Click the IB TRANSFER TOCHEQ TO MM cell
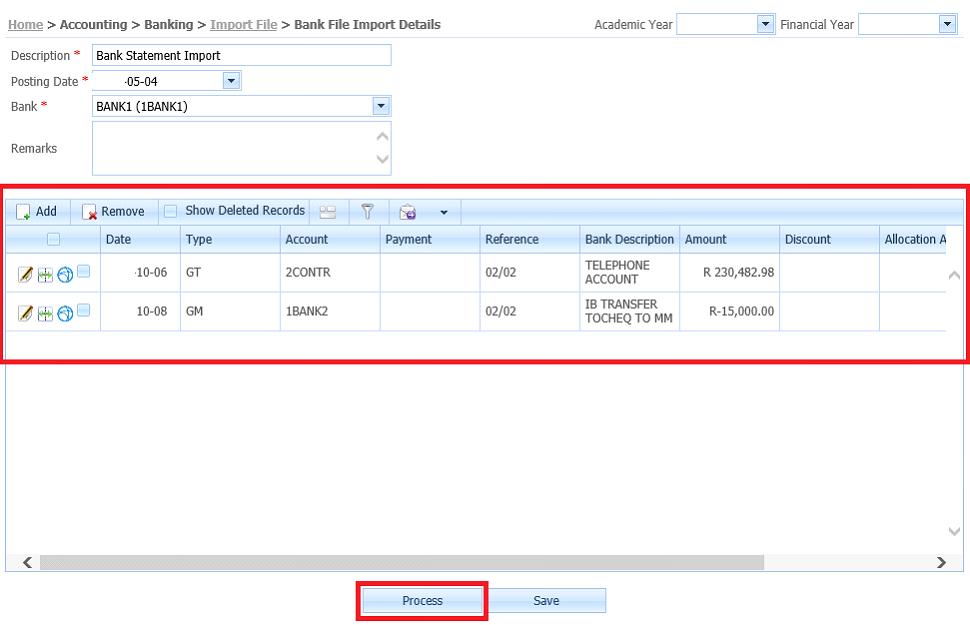Viewport: 970px width, 625px height. click(x=630, y=311)
